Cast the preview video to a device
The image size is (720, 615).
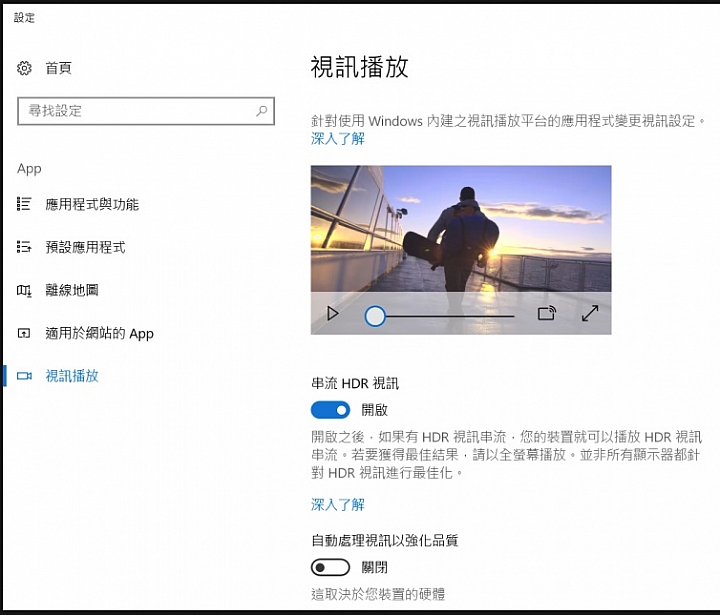point(546,313)
